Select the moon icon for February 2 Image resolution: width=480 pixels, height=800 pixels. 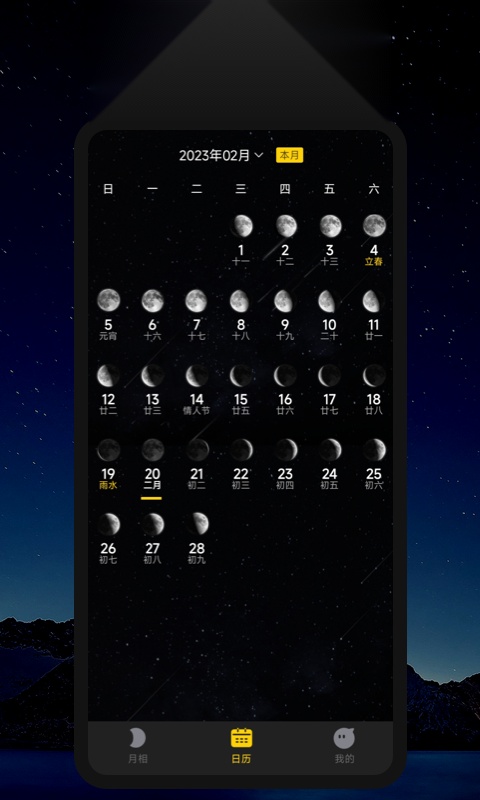point(285,226)
